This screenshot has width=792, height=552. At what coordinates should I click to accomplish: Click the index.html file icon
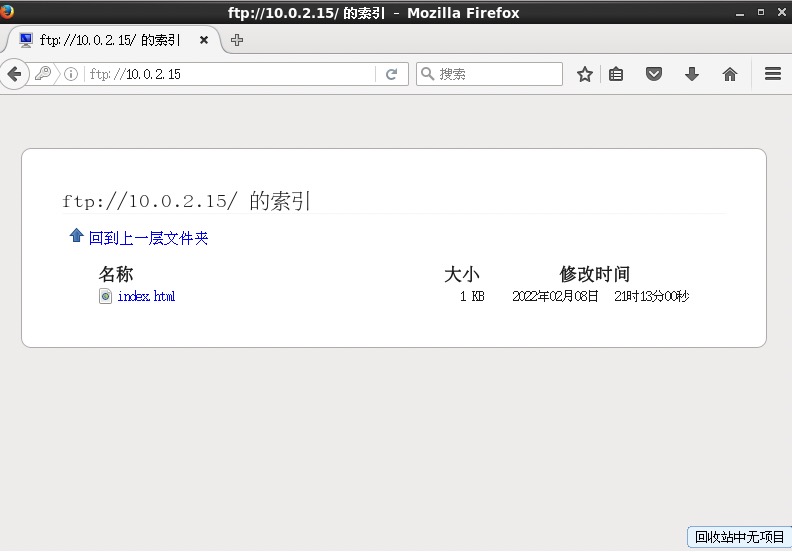point(105,296)
